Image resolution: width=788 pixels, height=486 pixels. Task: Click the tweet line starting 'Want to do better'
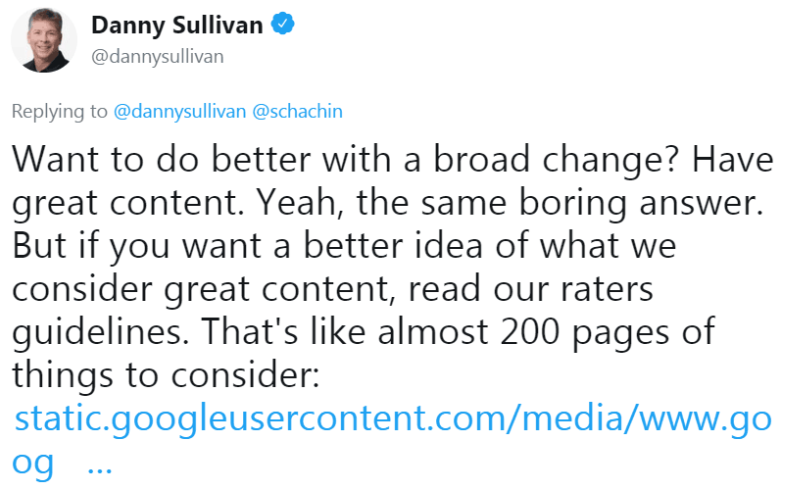click(392, 160)
